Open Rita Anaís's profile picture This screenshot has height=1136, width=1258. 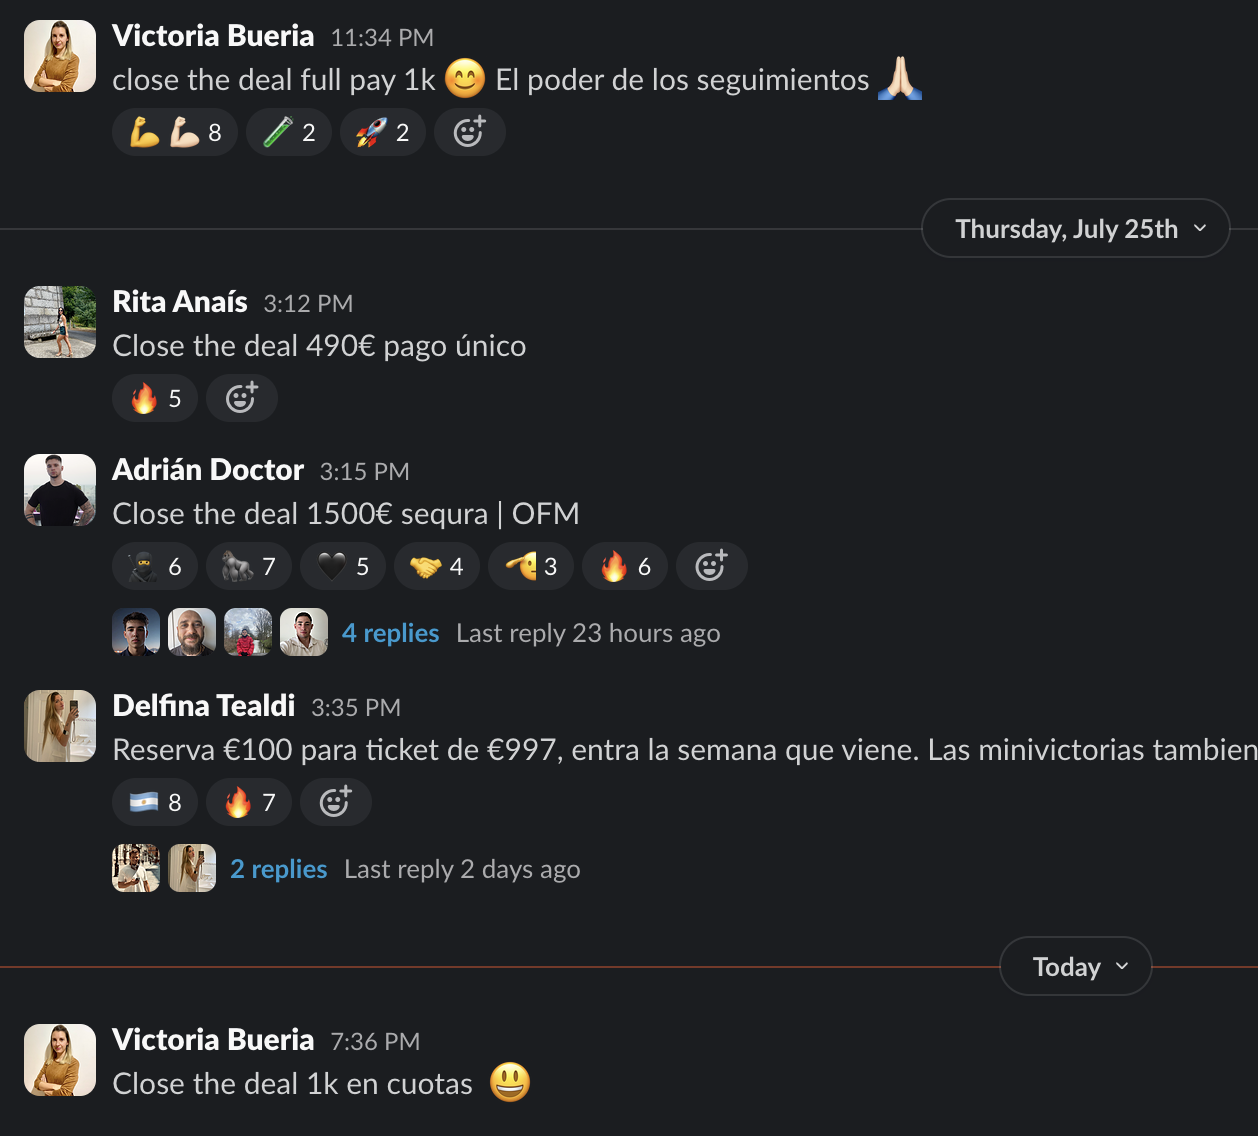[x=60, y=322]
